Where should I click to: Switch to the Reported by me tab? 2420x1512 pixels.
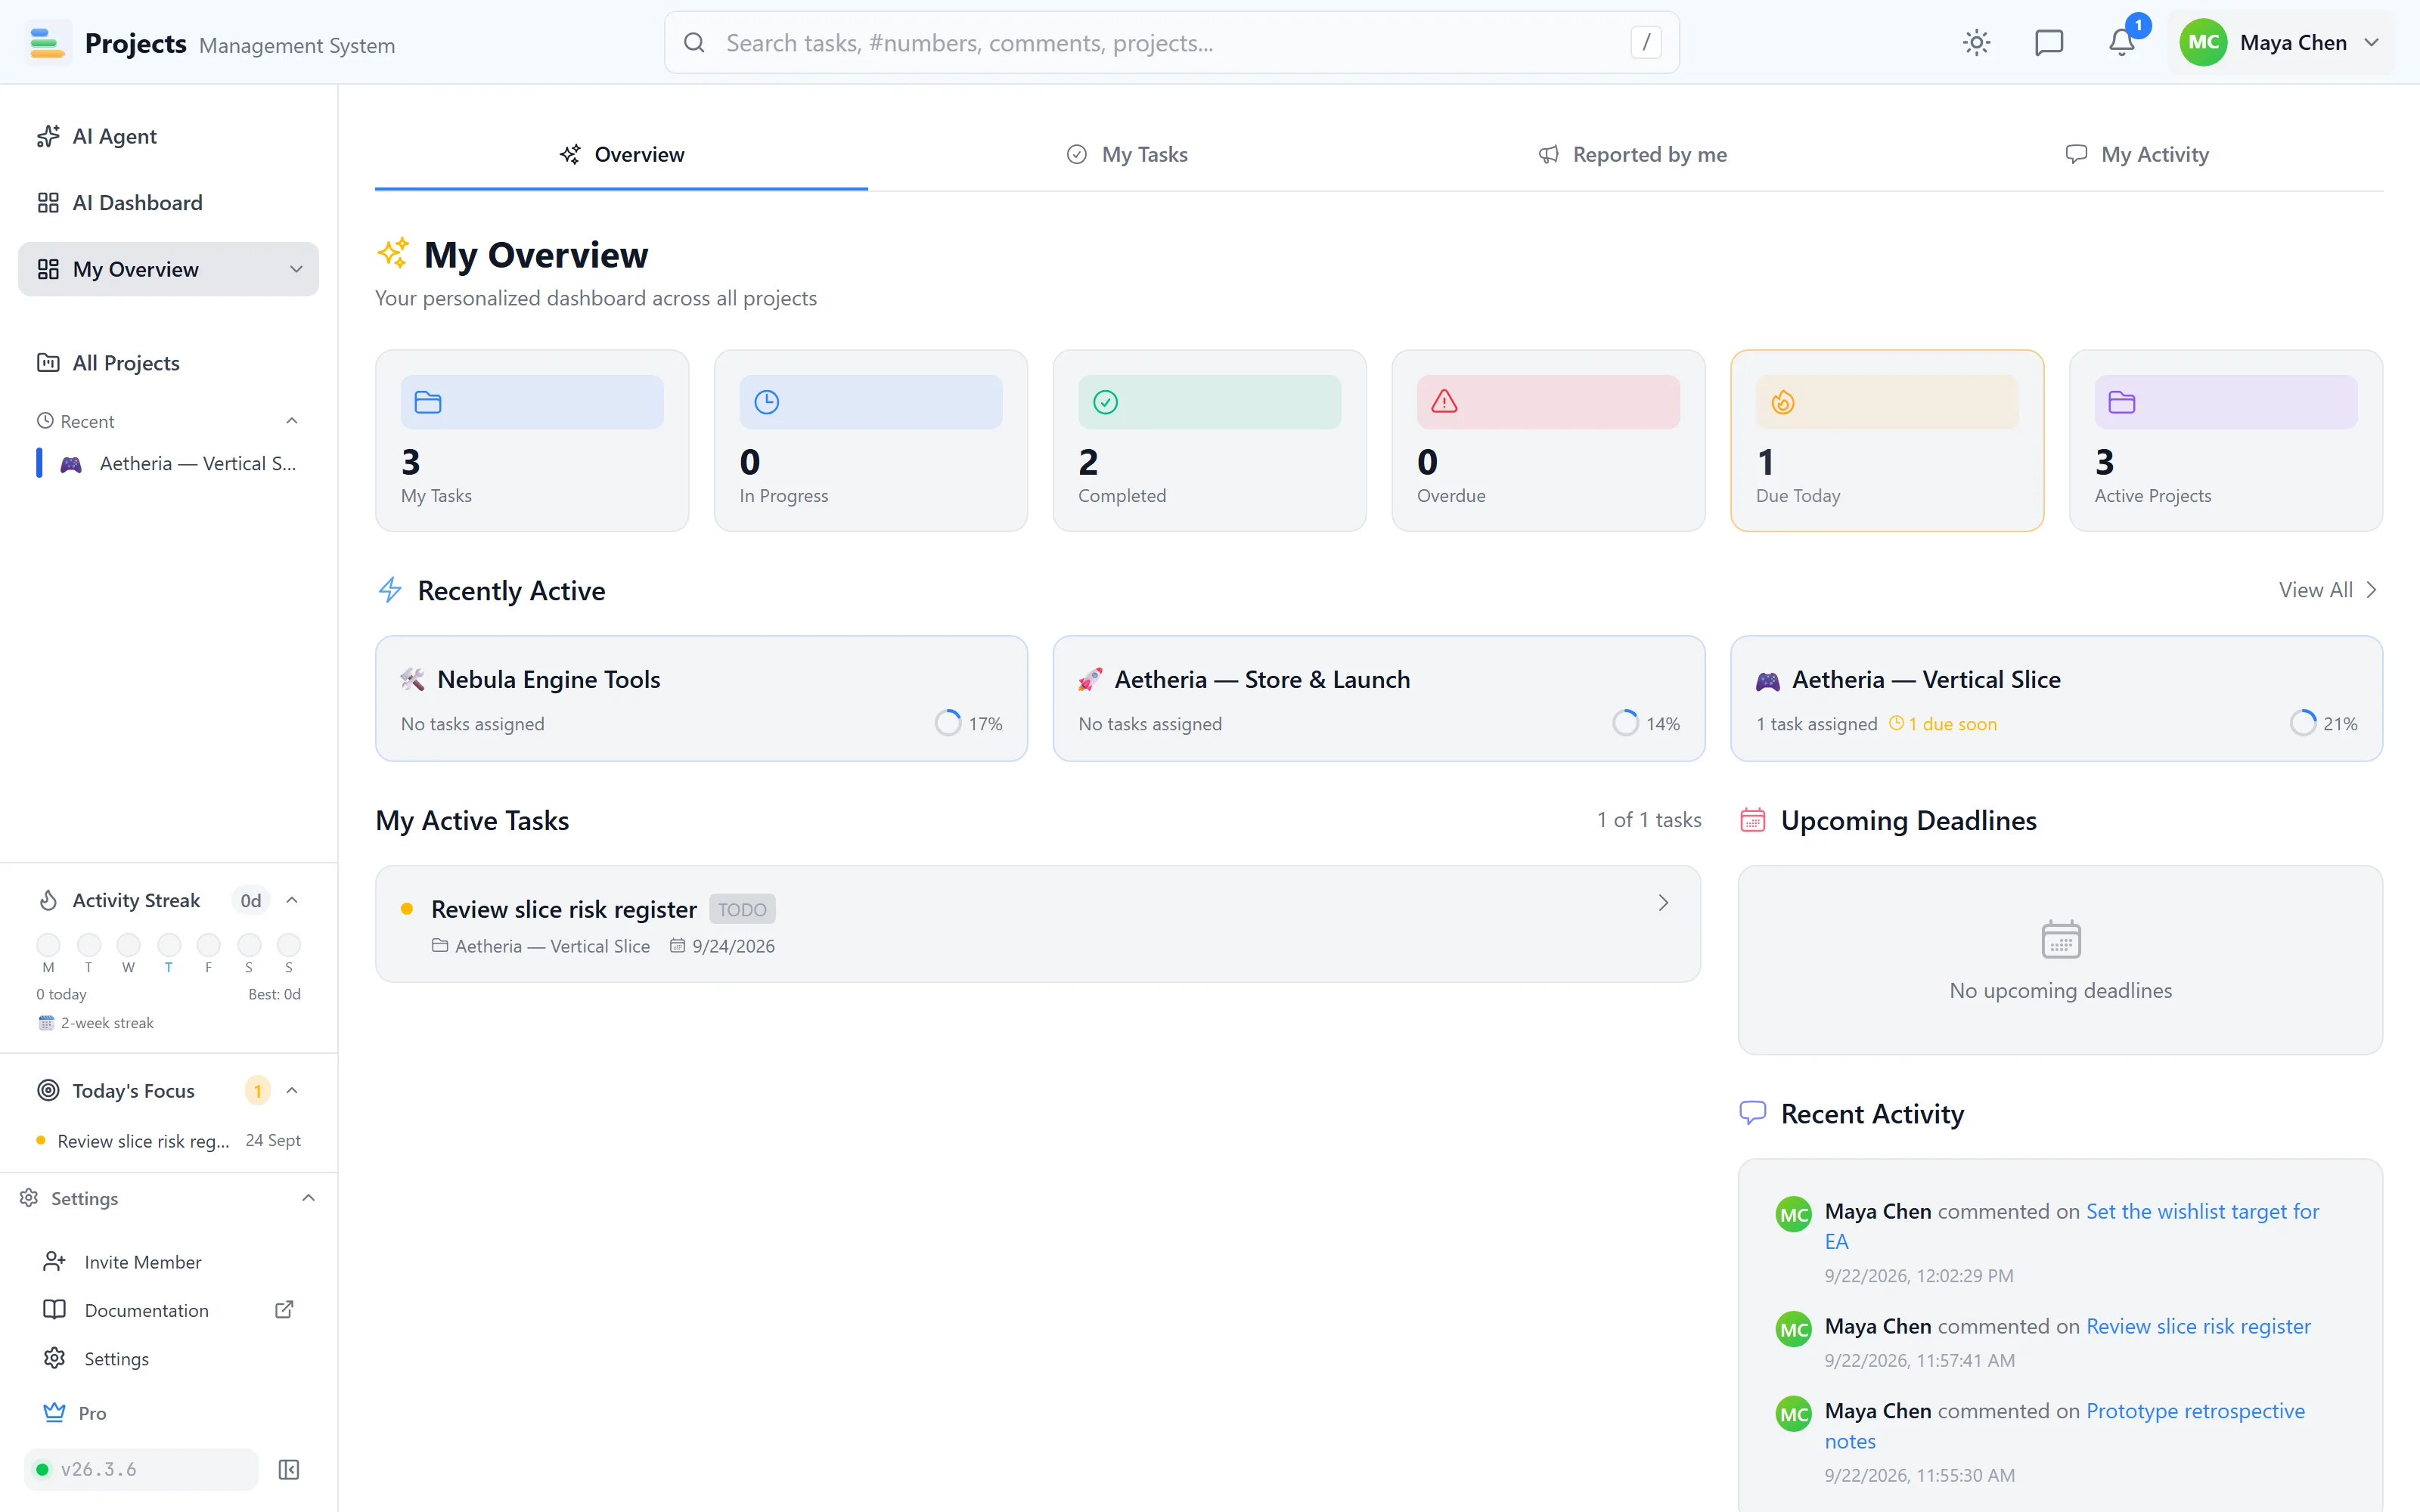point(1631,154)
